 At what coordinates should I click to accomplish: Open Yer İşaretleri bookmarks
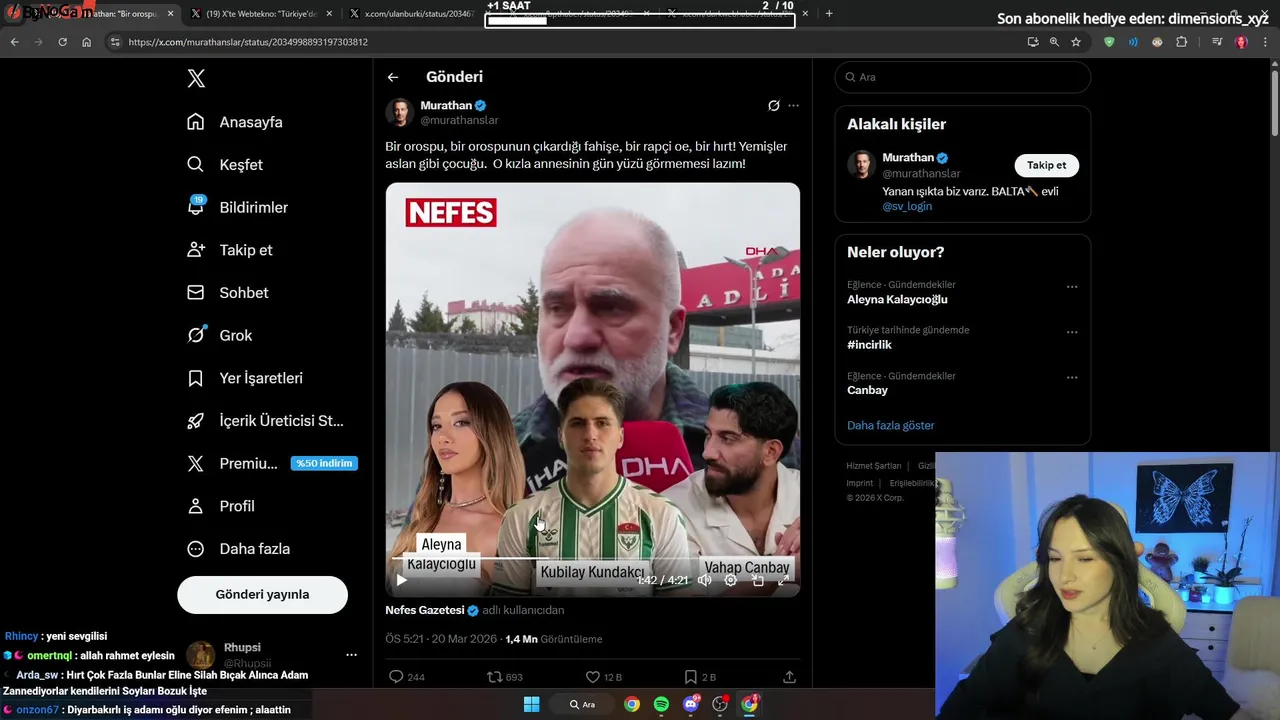pos(245,378)
